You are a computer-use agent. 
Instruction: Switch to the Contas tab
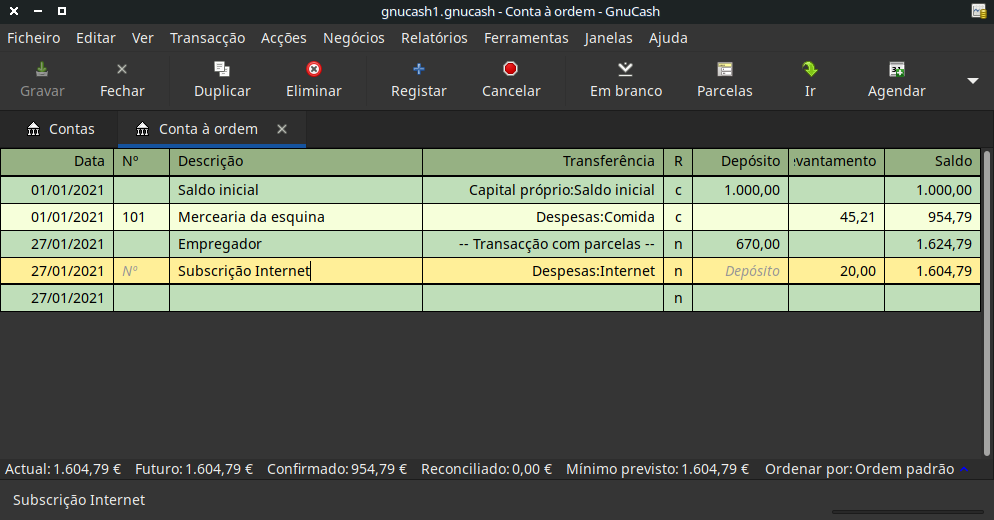coord(60,129)
